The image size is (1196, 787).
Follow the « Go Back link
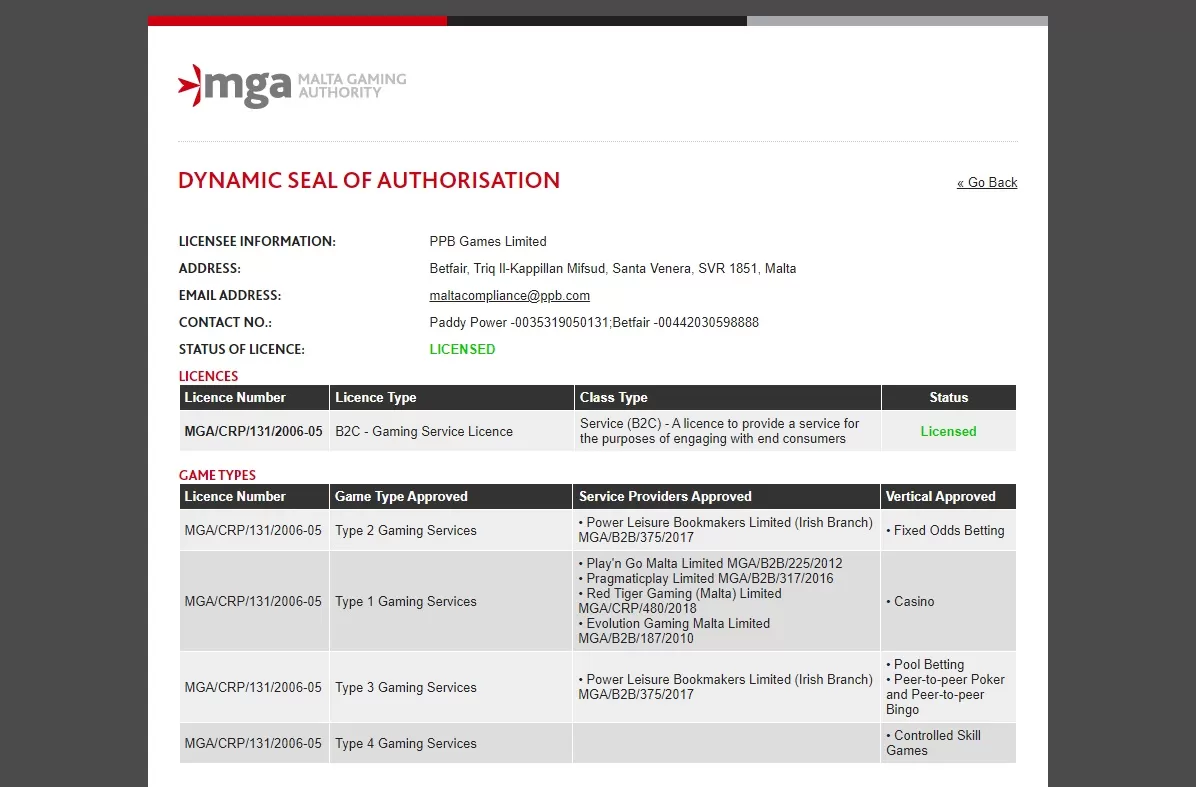pos(987,182)
